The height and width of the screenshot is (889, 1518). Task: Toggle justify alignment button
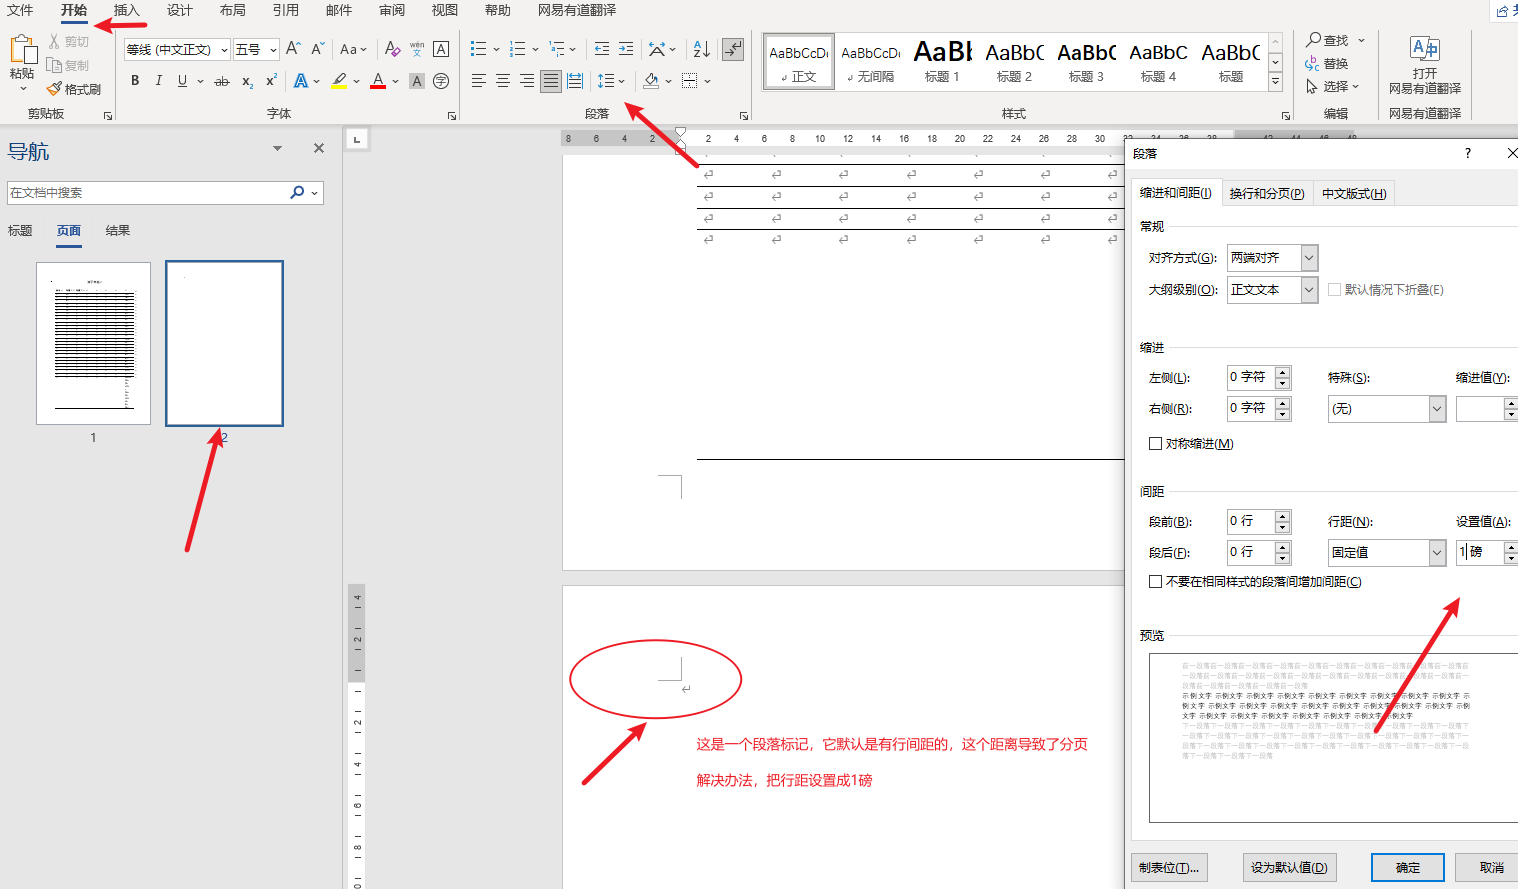coord(551,81)
